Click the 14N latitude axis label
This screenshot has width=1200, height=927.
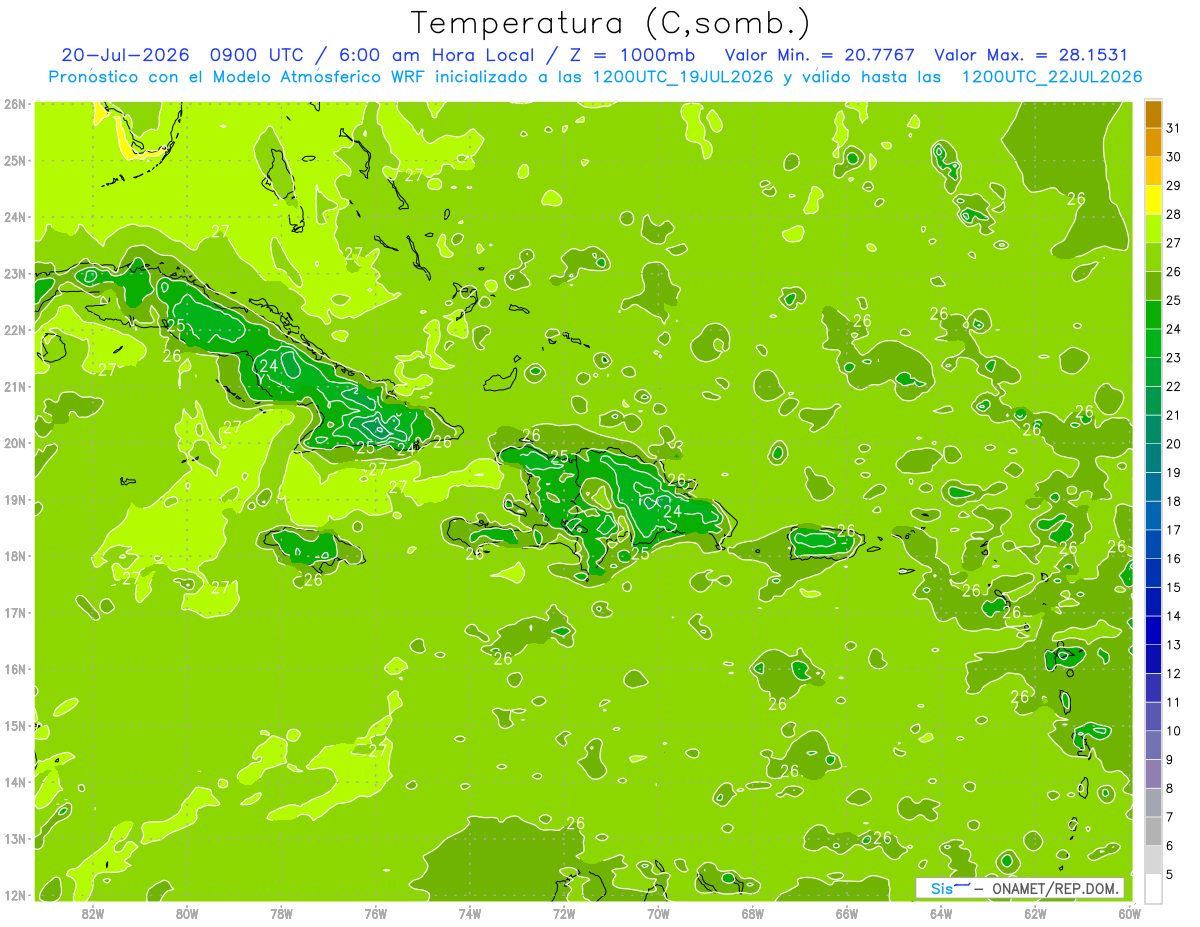click(x=16, y=782)
